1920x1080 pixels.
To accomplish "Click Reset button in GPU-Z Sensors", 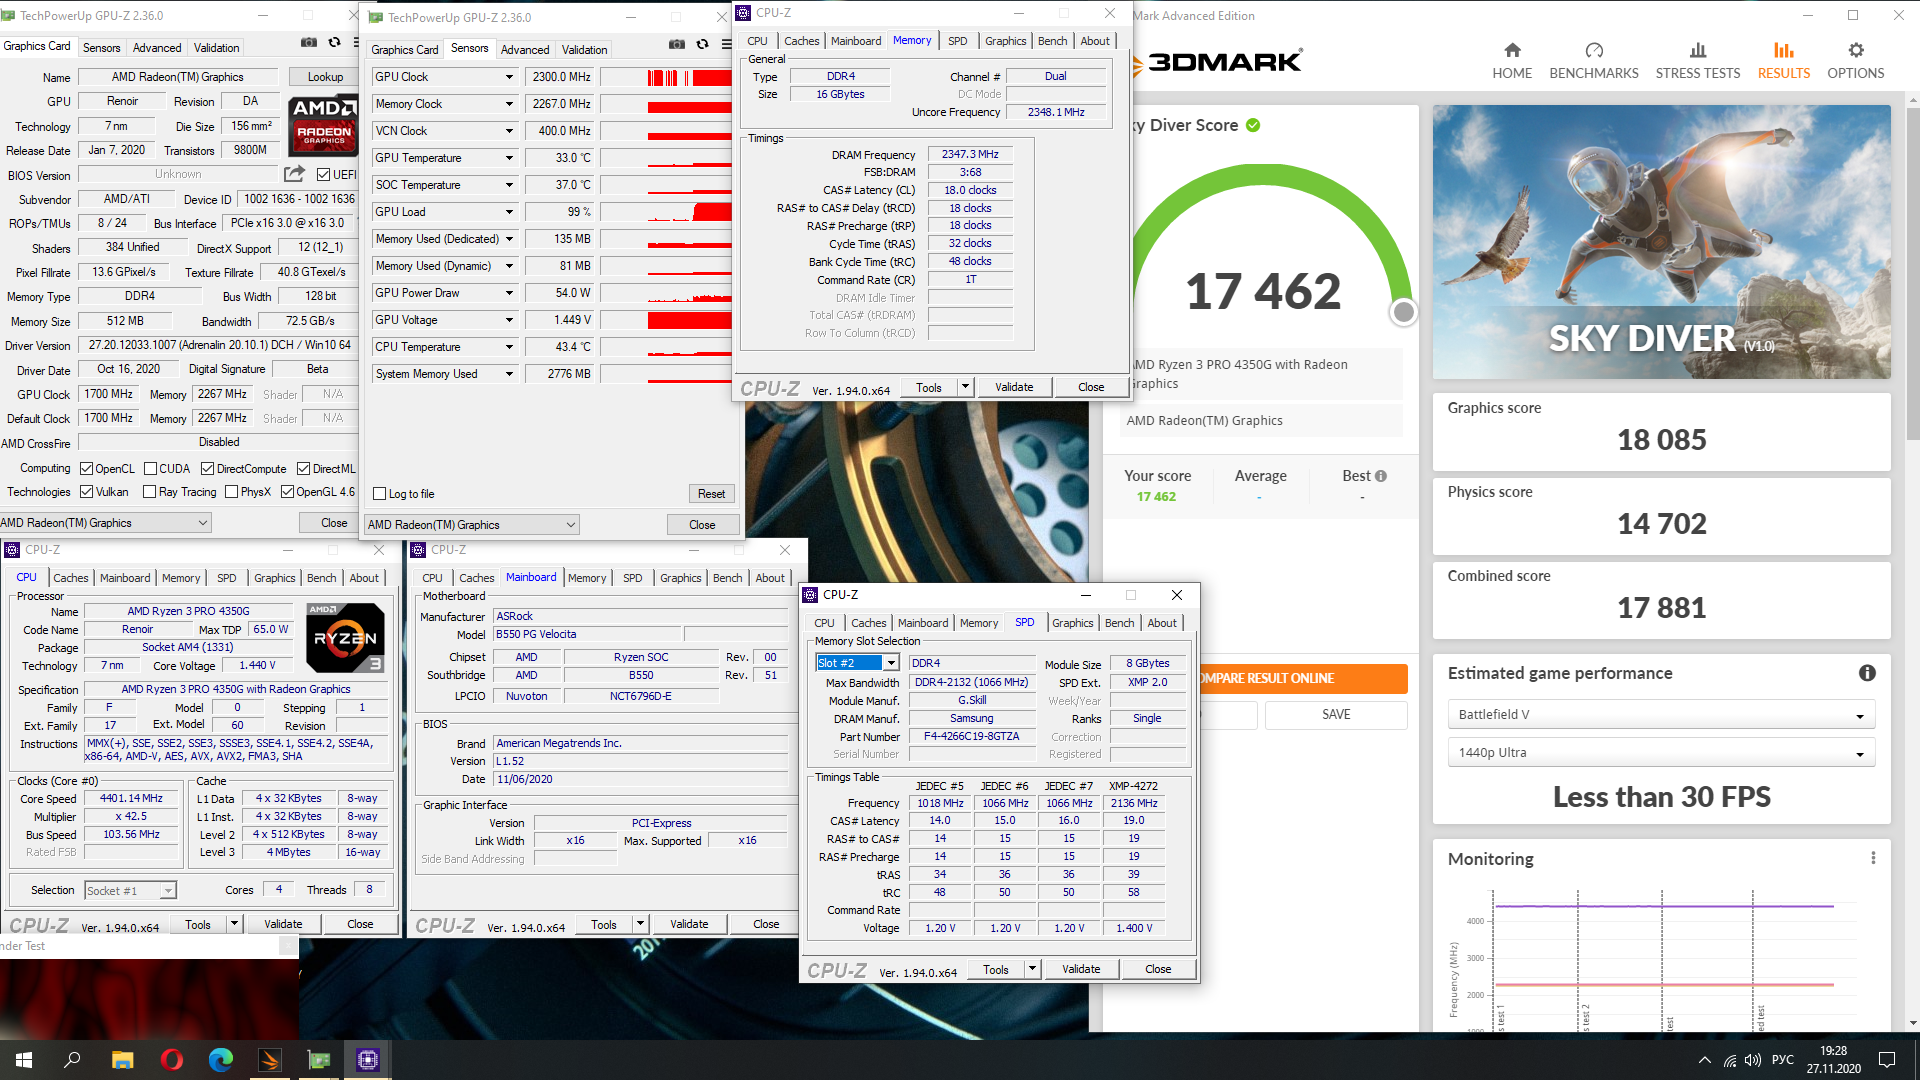I will tap(711, 494).
